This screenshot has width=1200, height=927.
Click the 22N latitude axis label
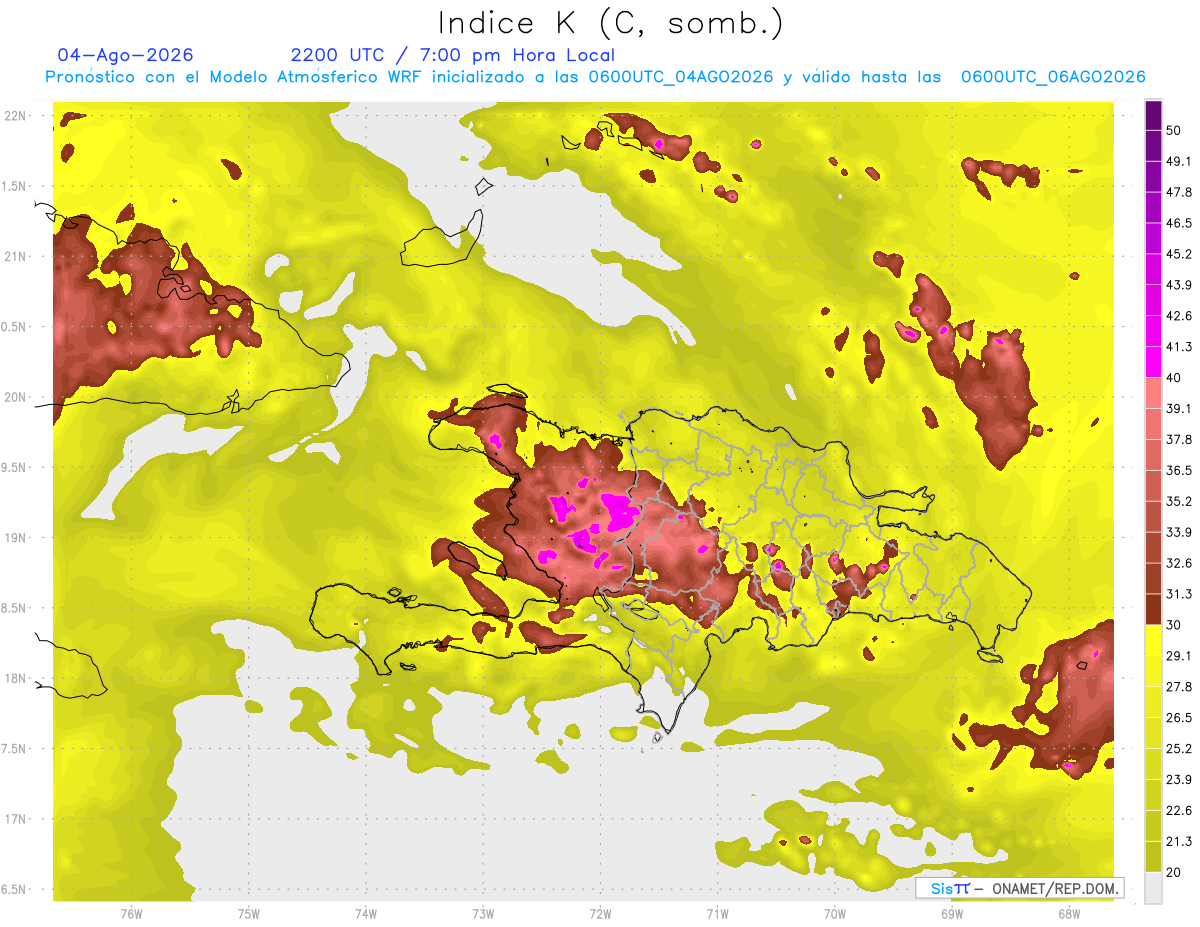16,116
